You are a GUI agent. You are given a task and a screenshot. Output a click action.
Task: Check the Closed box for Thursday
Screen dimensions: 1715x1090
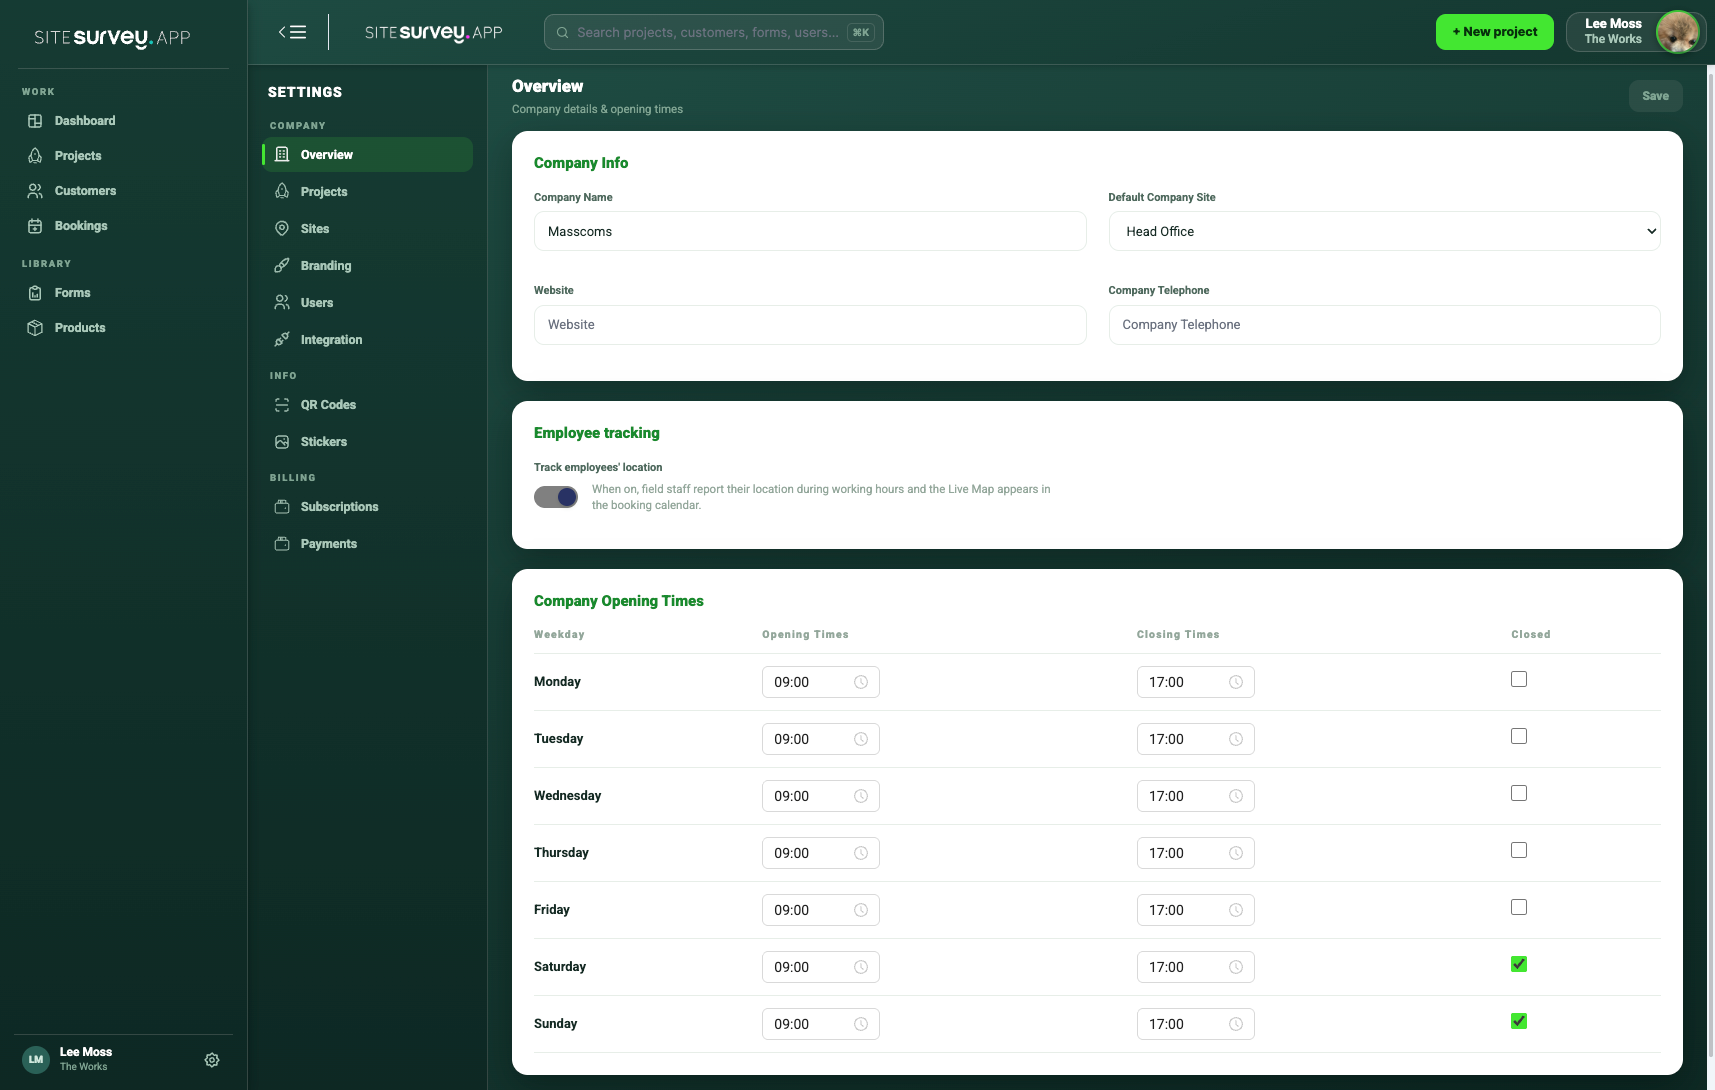pos(1519,850)
